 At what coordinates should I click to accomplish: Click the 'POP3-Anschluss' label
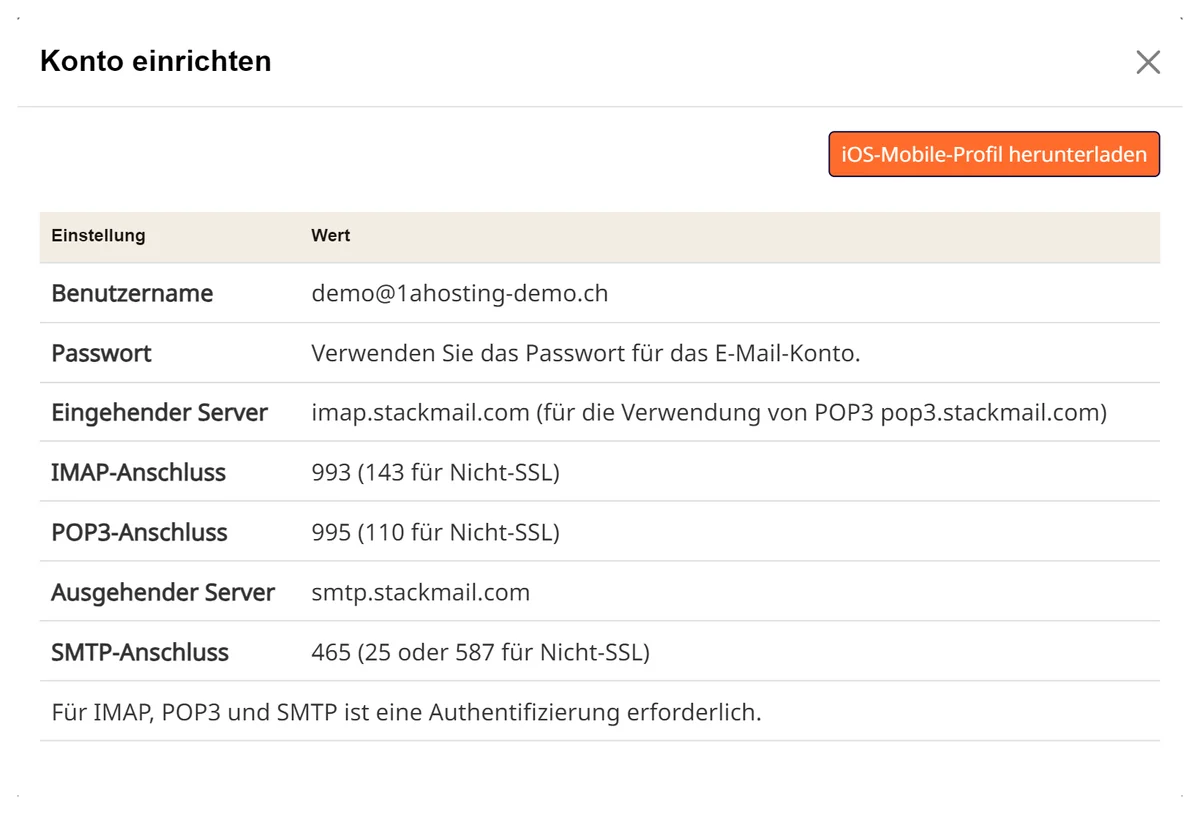[x=139, y=532]
